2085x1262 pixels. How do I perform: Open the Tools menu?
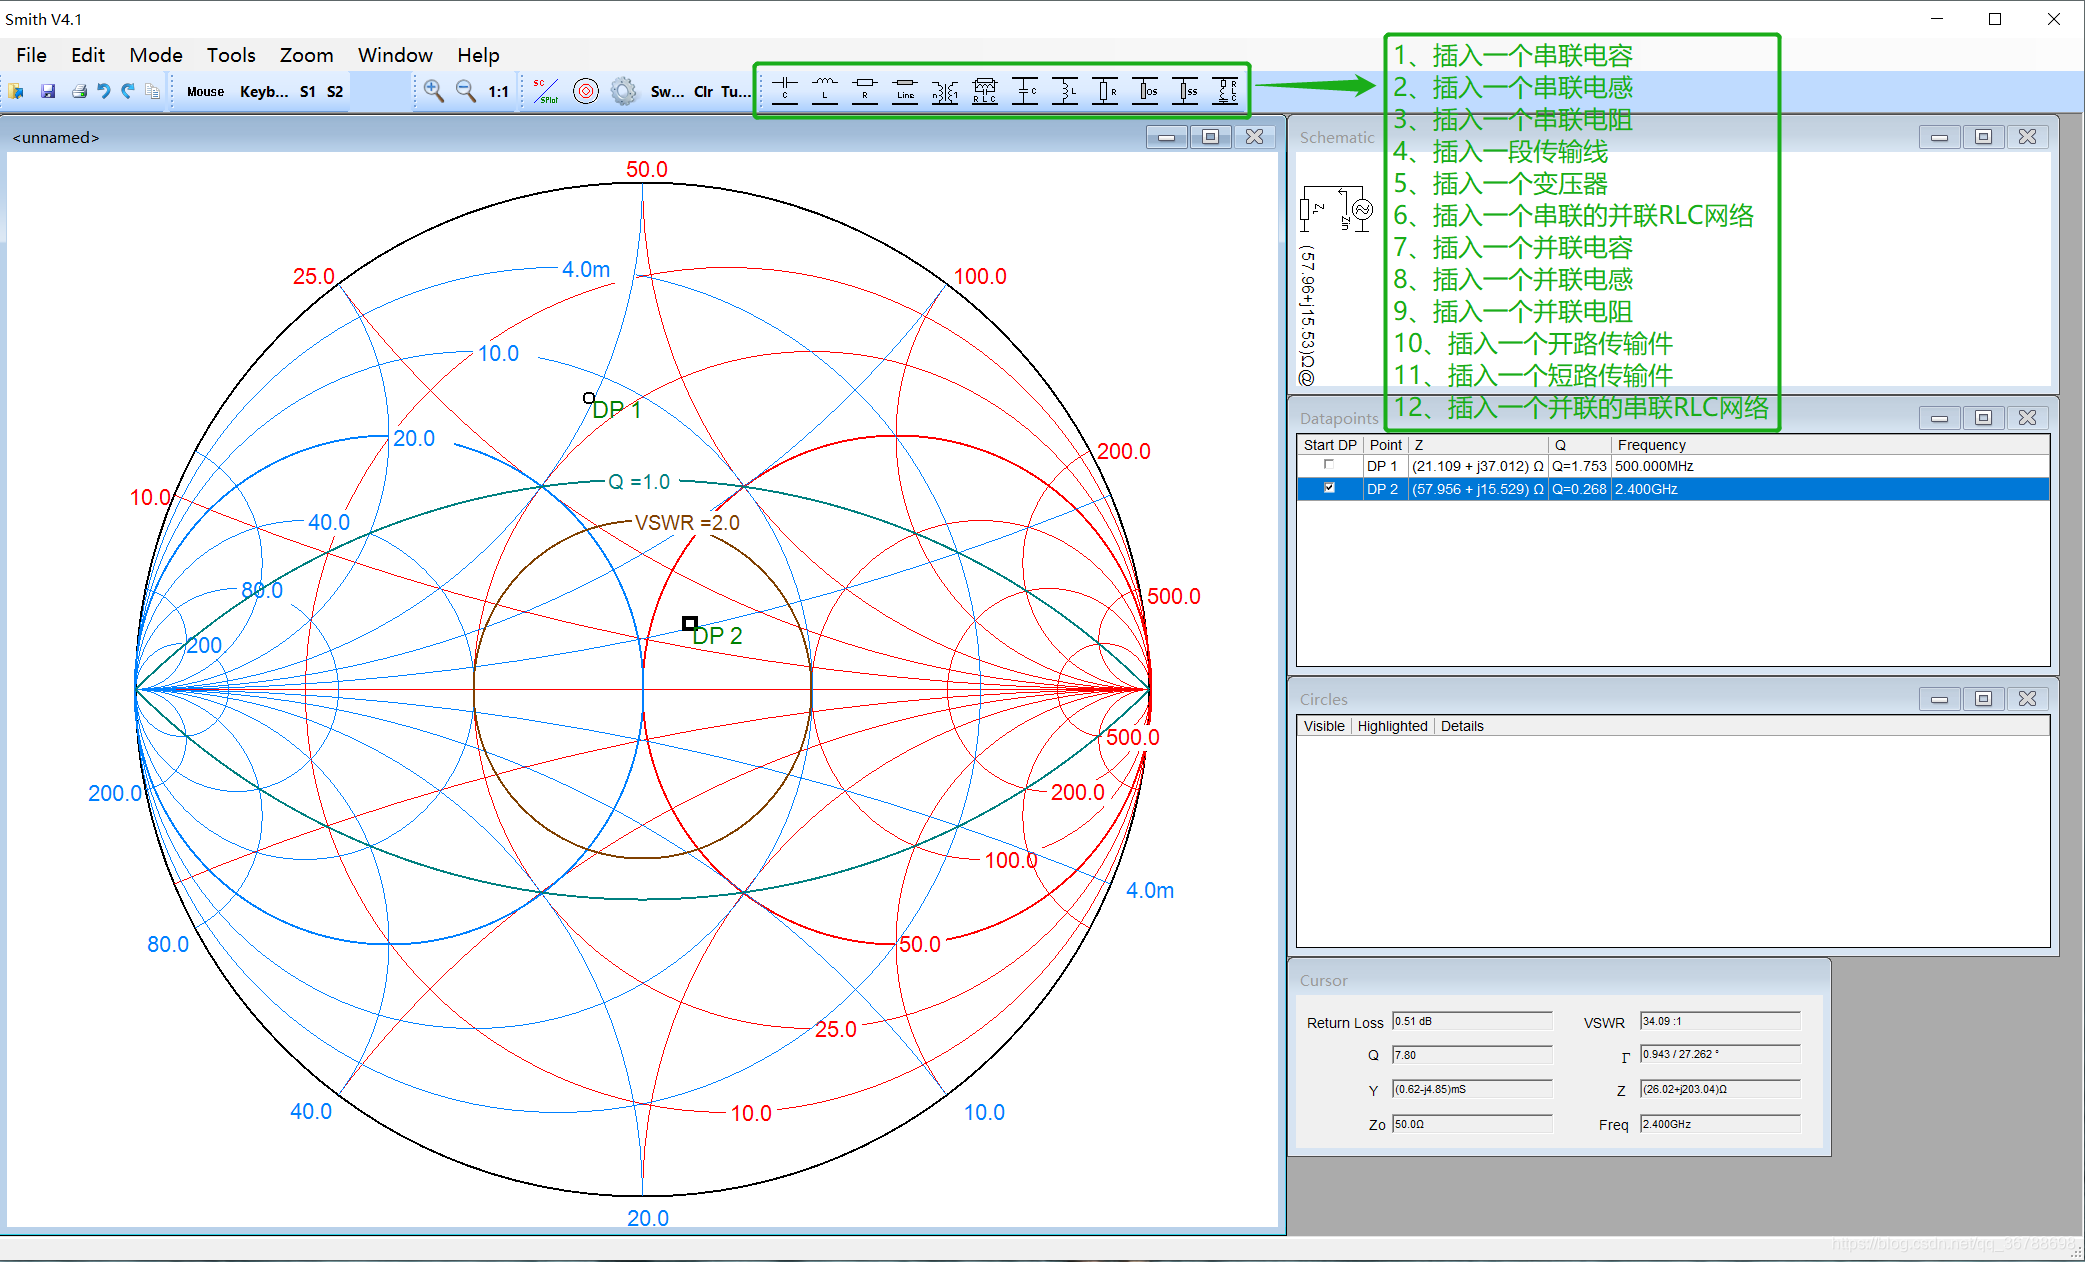click(x=231, y=55)
